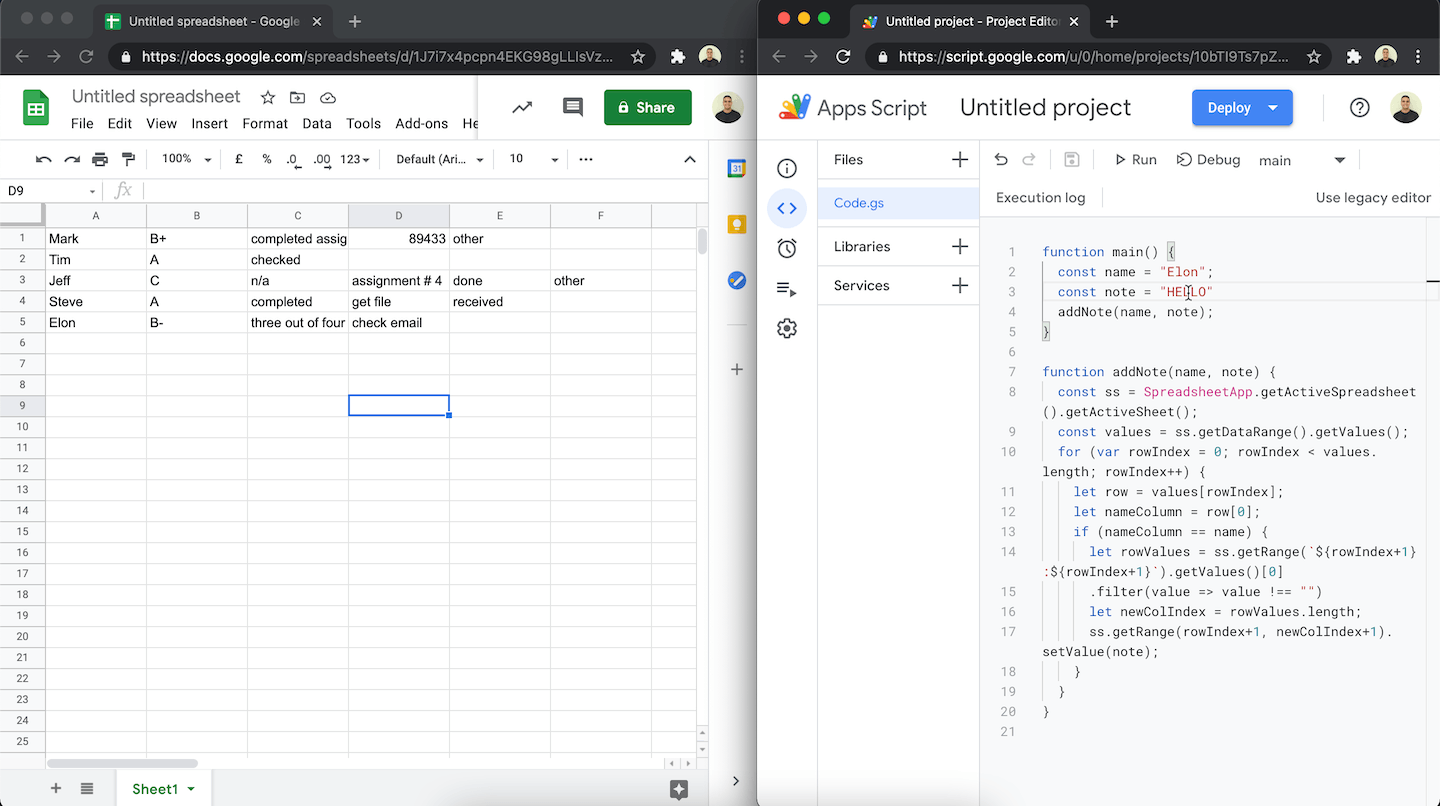
Task: Add a new library with the Libraries plus
Action: [959, 246]
